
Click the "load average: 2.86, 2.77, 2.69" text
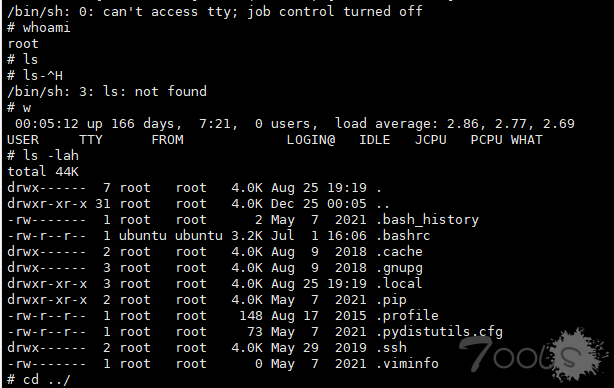point(455,124)
